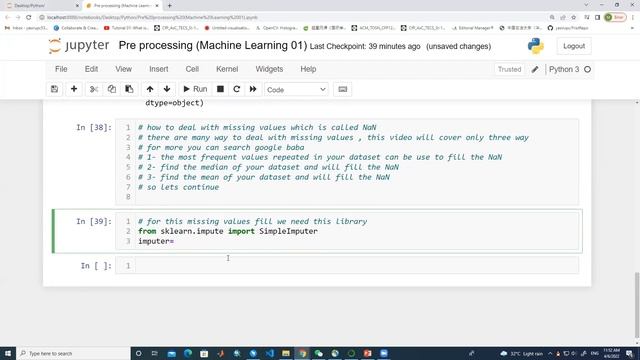Open the Edit menu
This screenshot has width=640, height=360.
point(91,69)
